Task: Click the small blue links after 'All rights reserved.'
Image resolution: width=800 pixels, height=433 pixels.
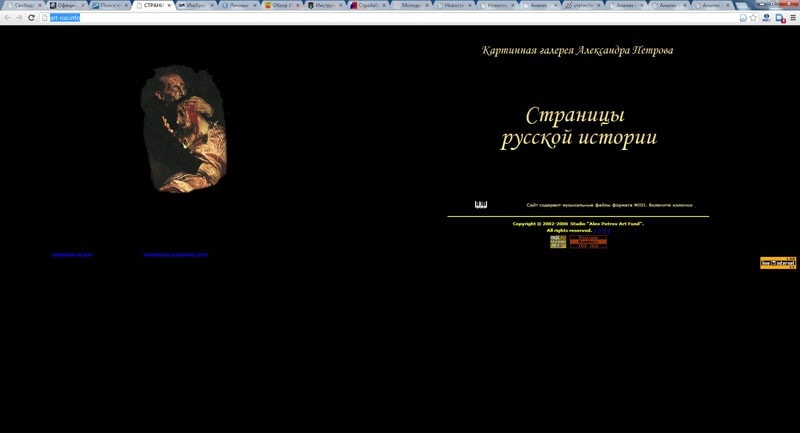Action: pos(602,231)
